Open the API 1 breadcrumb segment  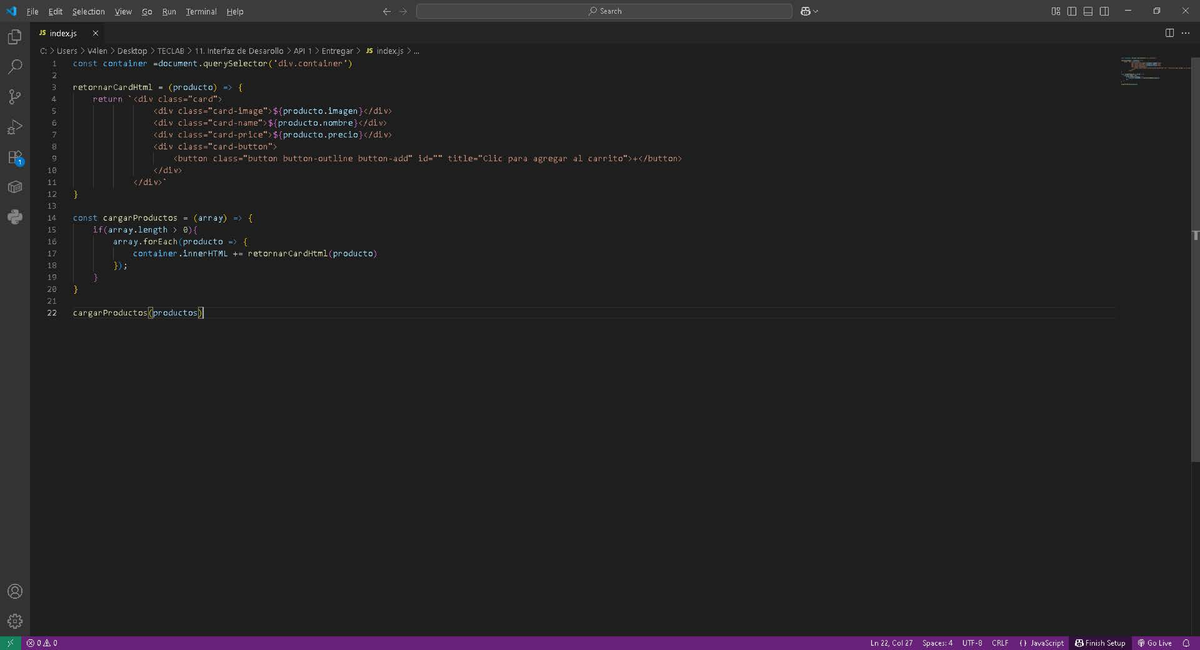(301, 51)
